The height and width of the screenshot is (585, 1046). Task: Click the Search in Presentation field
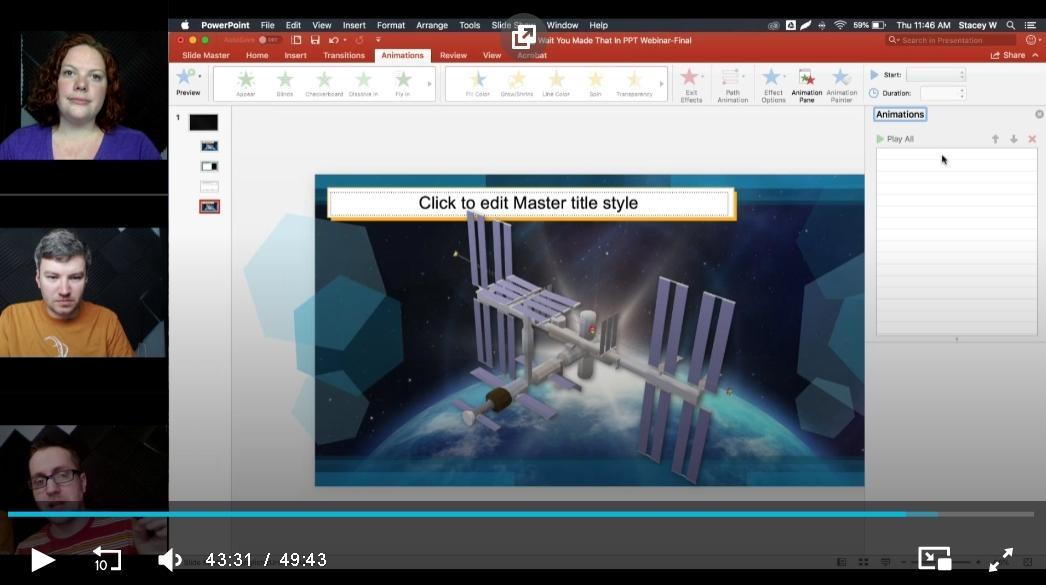pos(951,40)
